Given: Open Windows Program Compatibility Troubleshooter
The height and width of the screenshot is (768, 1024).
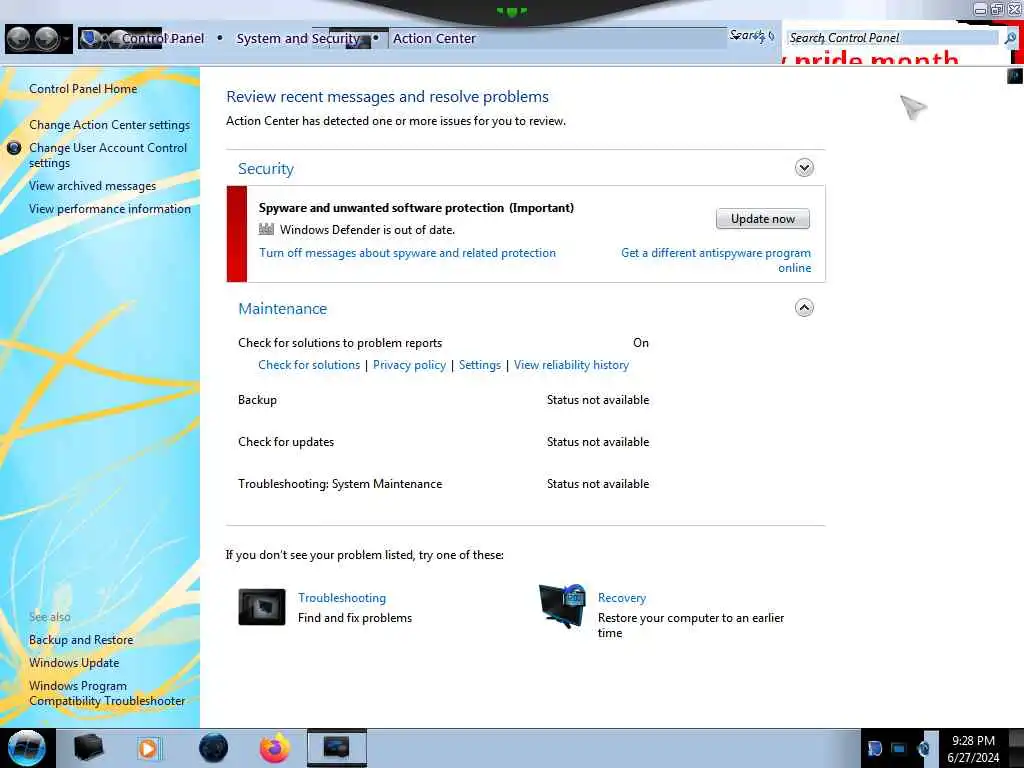Looking at the screenshot, I should (107, 694).
